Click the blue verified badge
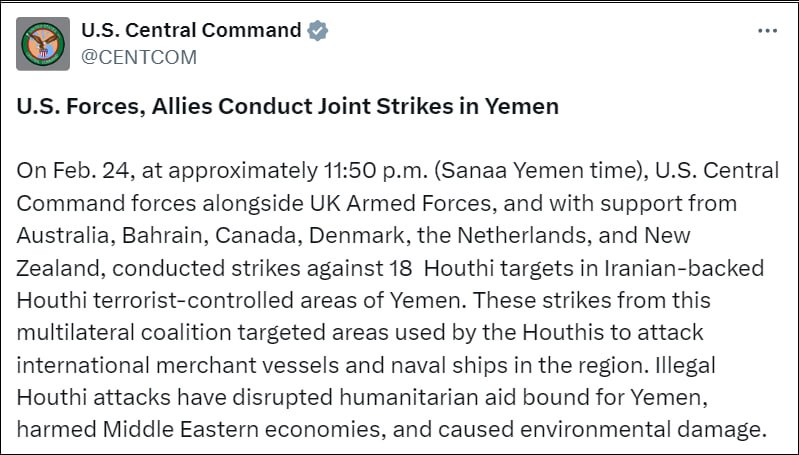 pyautogui.click(x=318, y=31)
